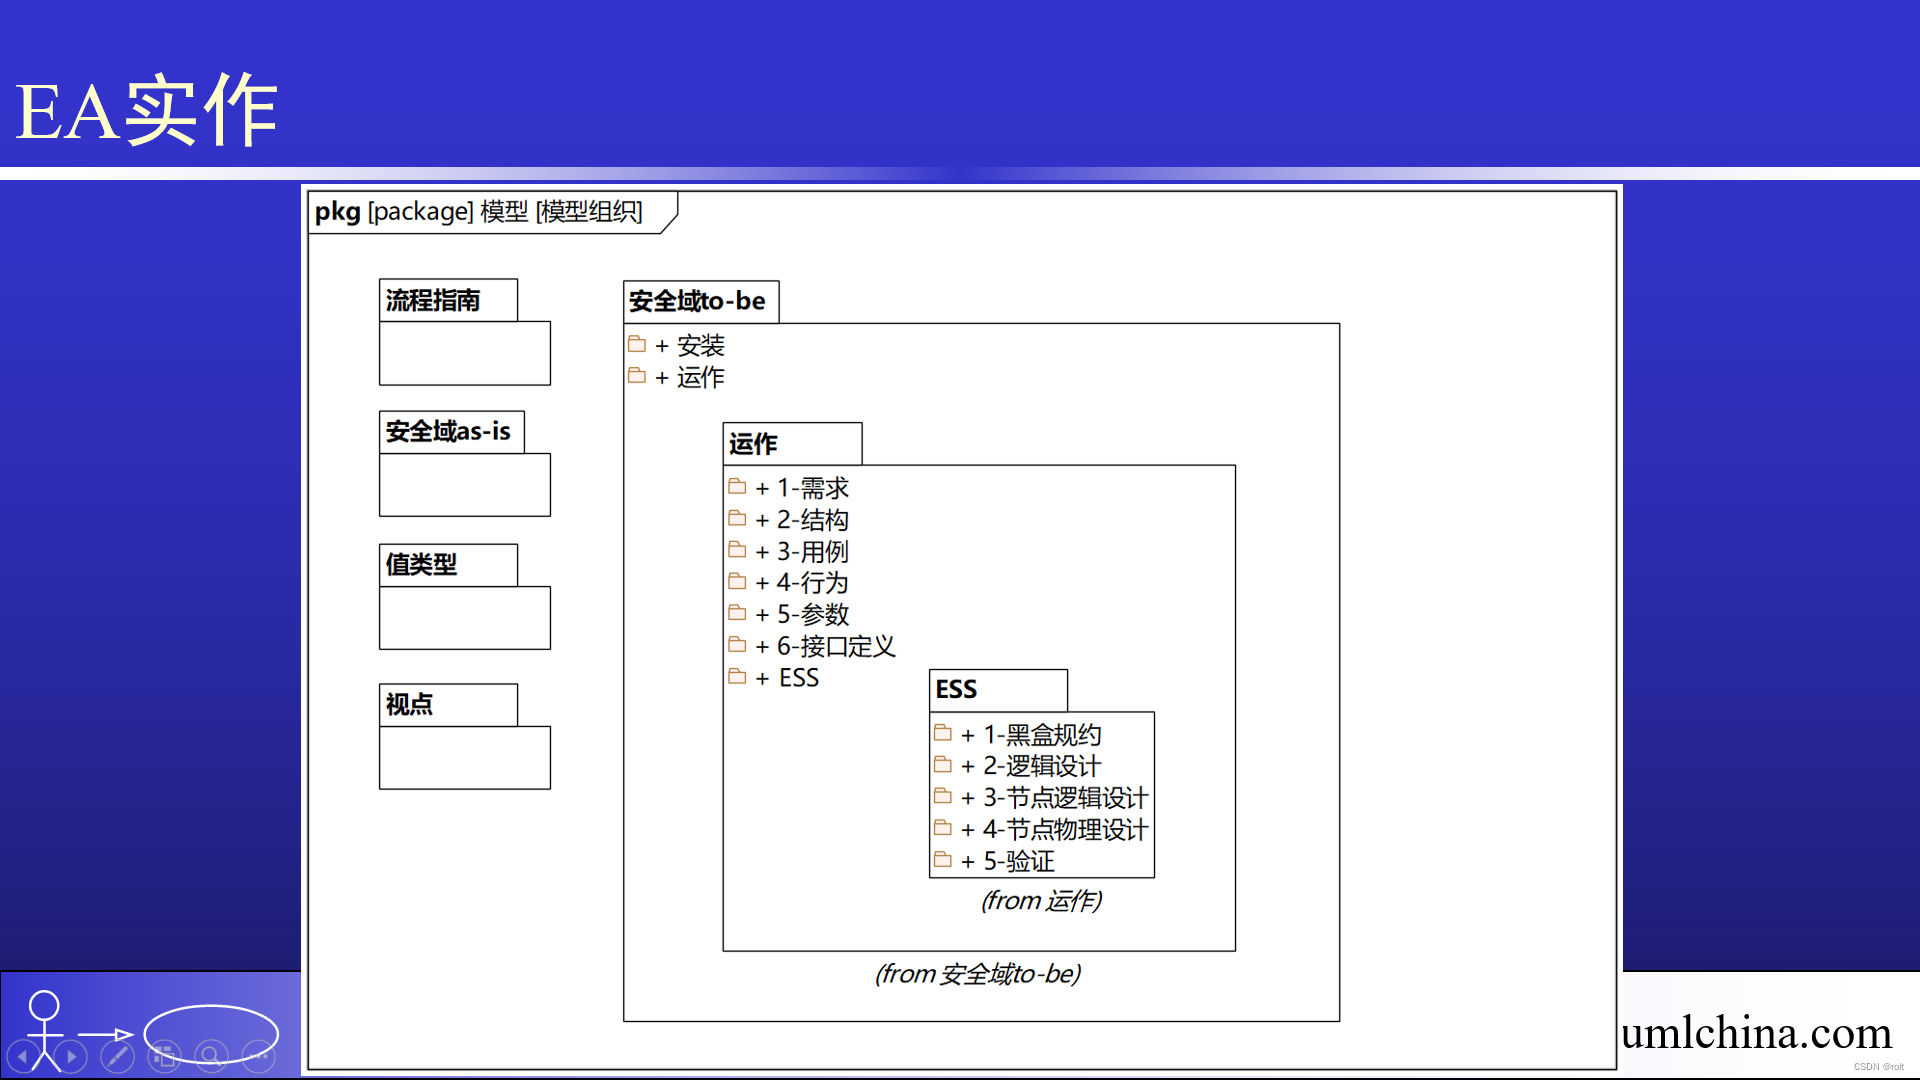
Task: Click the folder icon beside 5-验证
Action: pyautogui.click(x=943, y=859)
